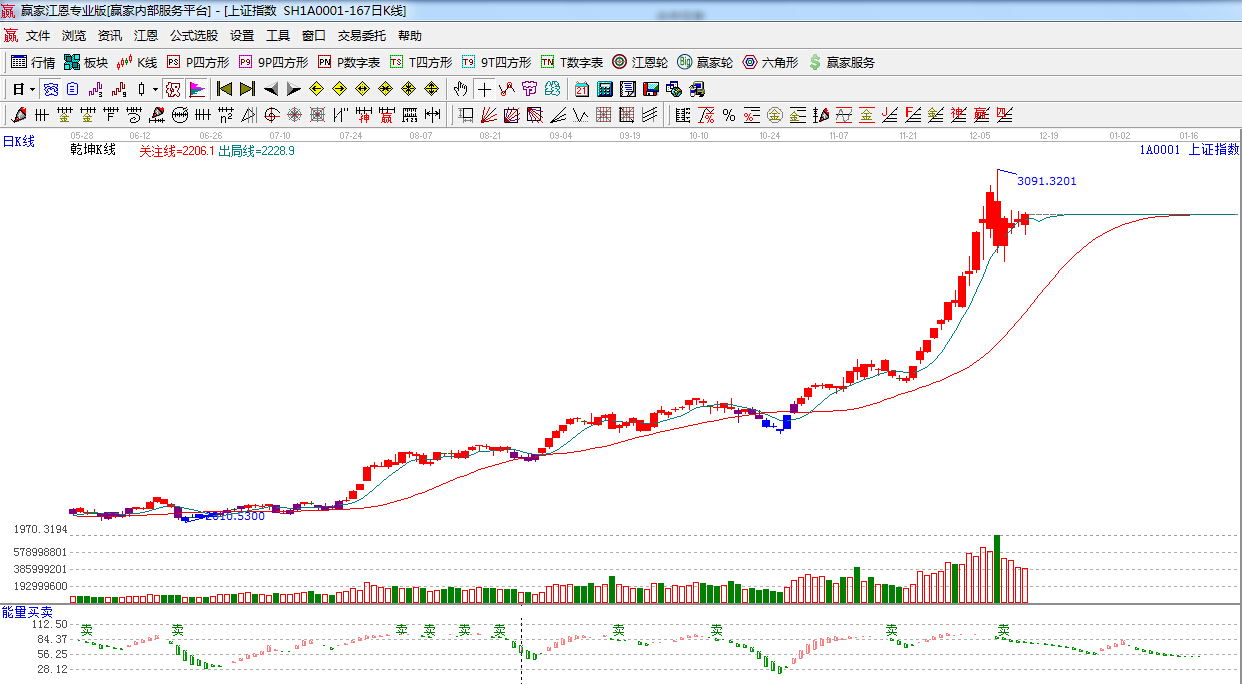
Task: Click the hand pan tool icon
Action: coord(460,89)
